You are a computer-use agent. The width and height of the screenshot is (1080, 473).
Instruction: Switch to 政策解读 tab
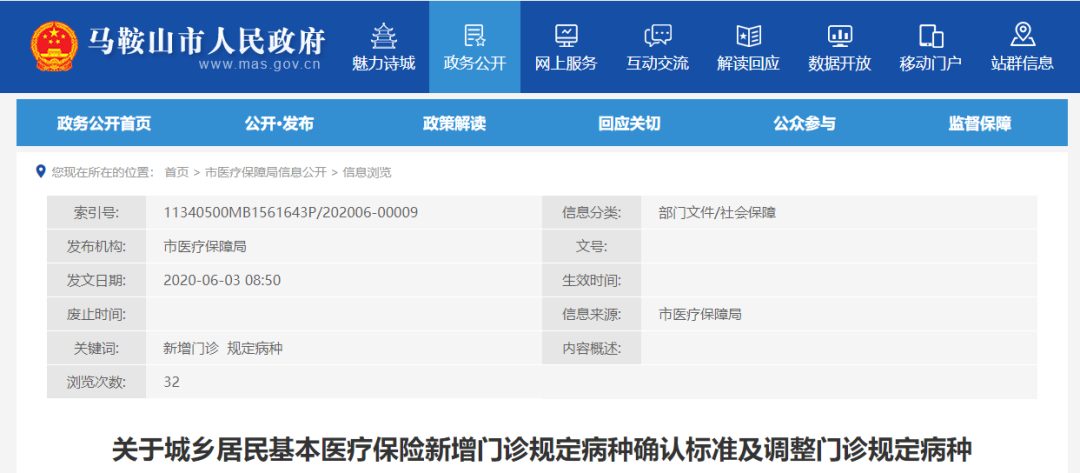pos(455,124)
